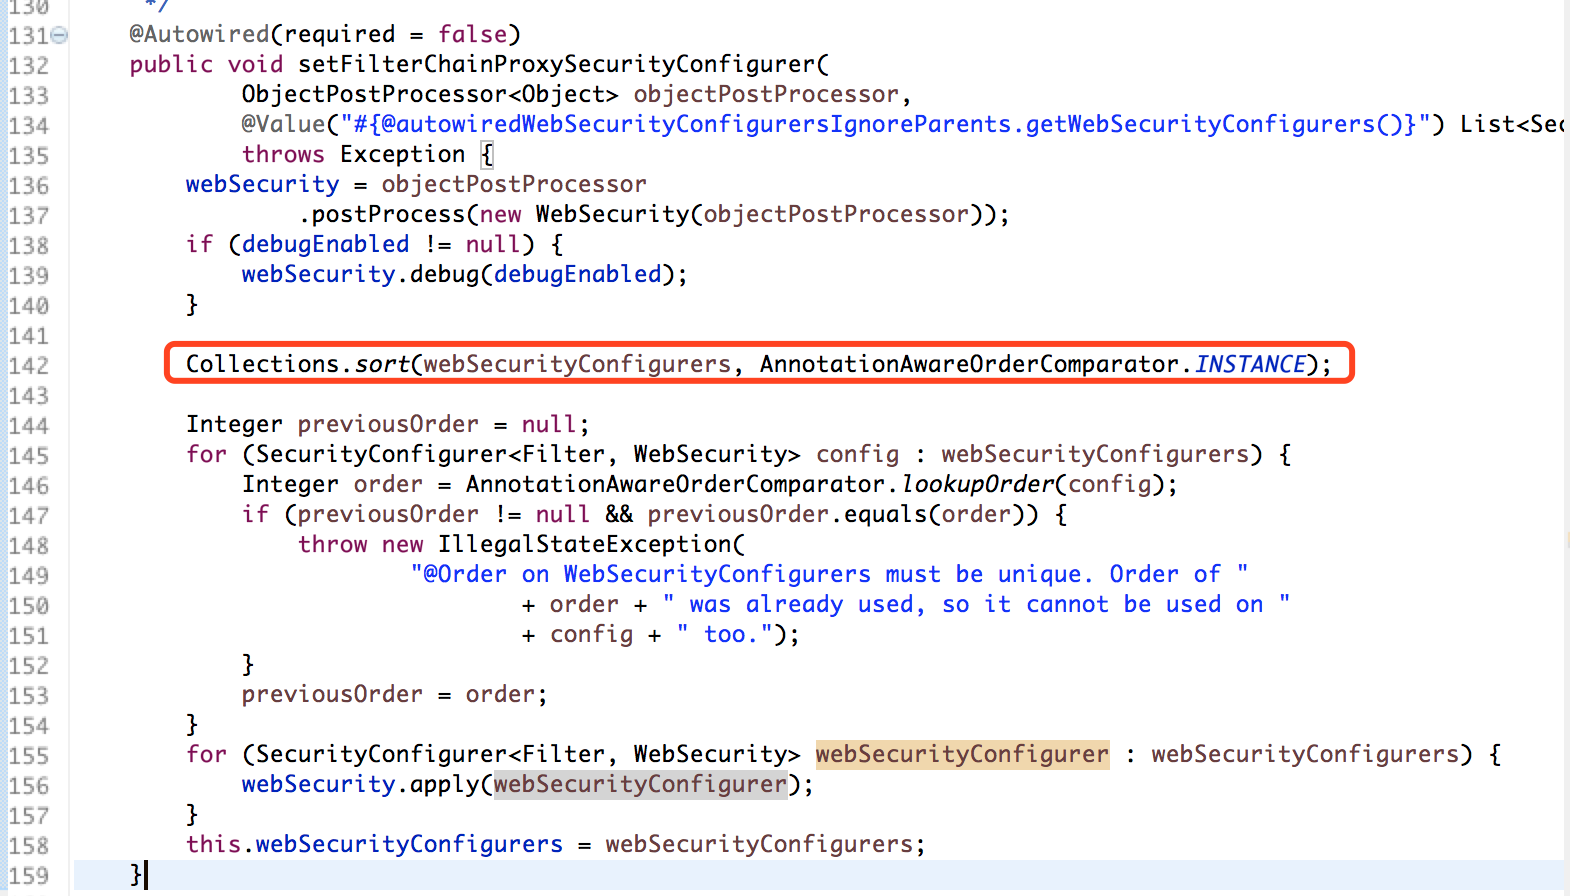Click line number 148 in the gutter
Screen dimensions: 1570x896
click(29, 546)
